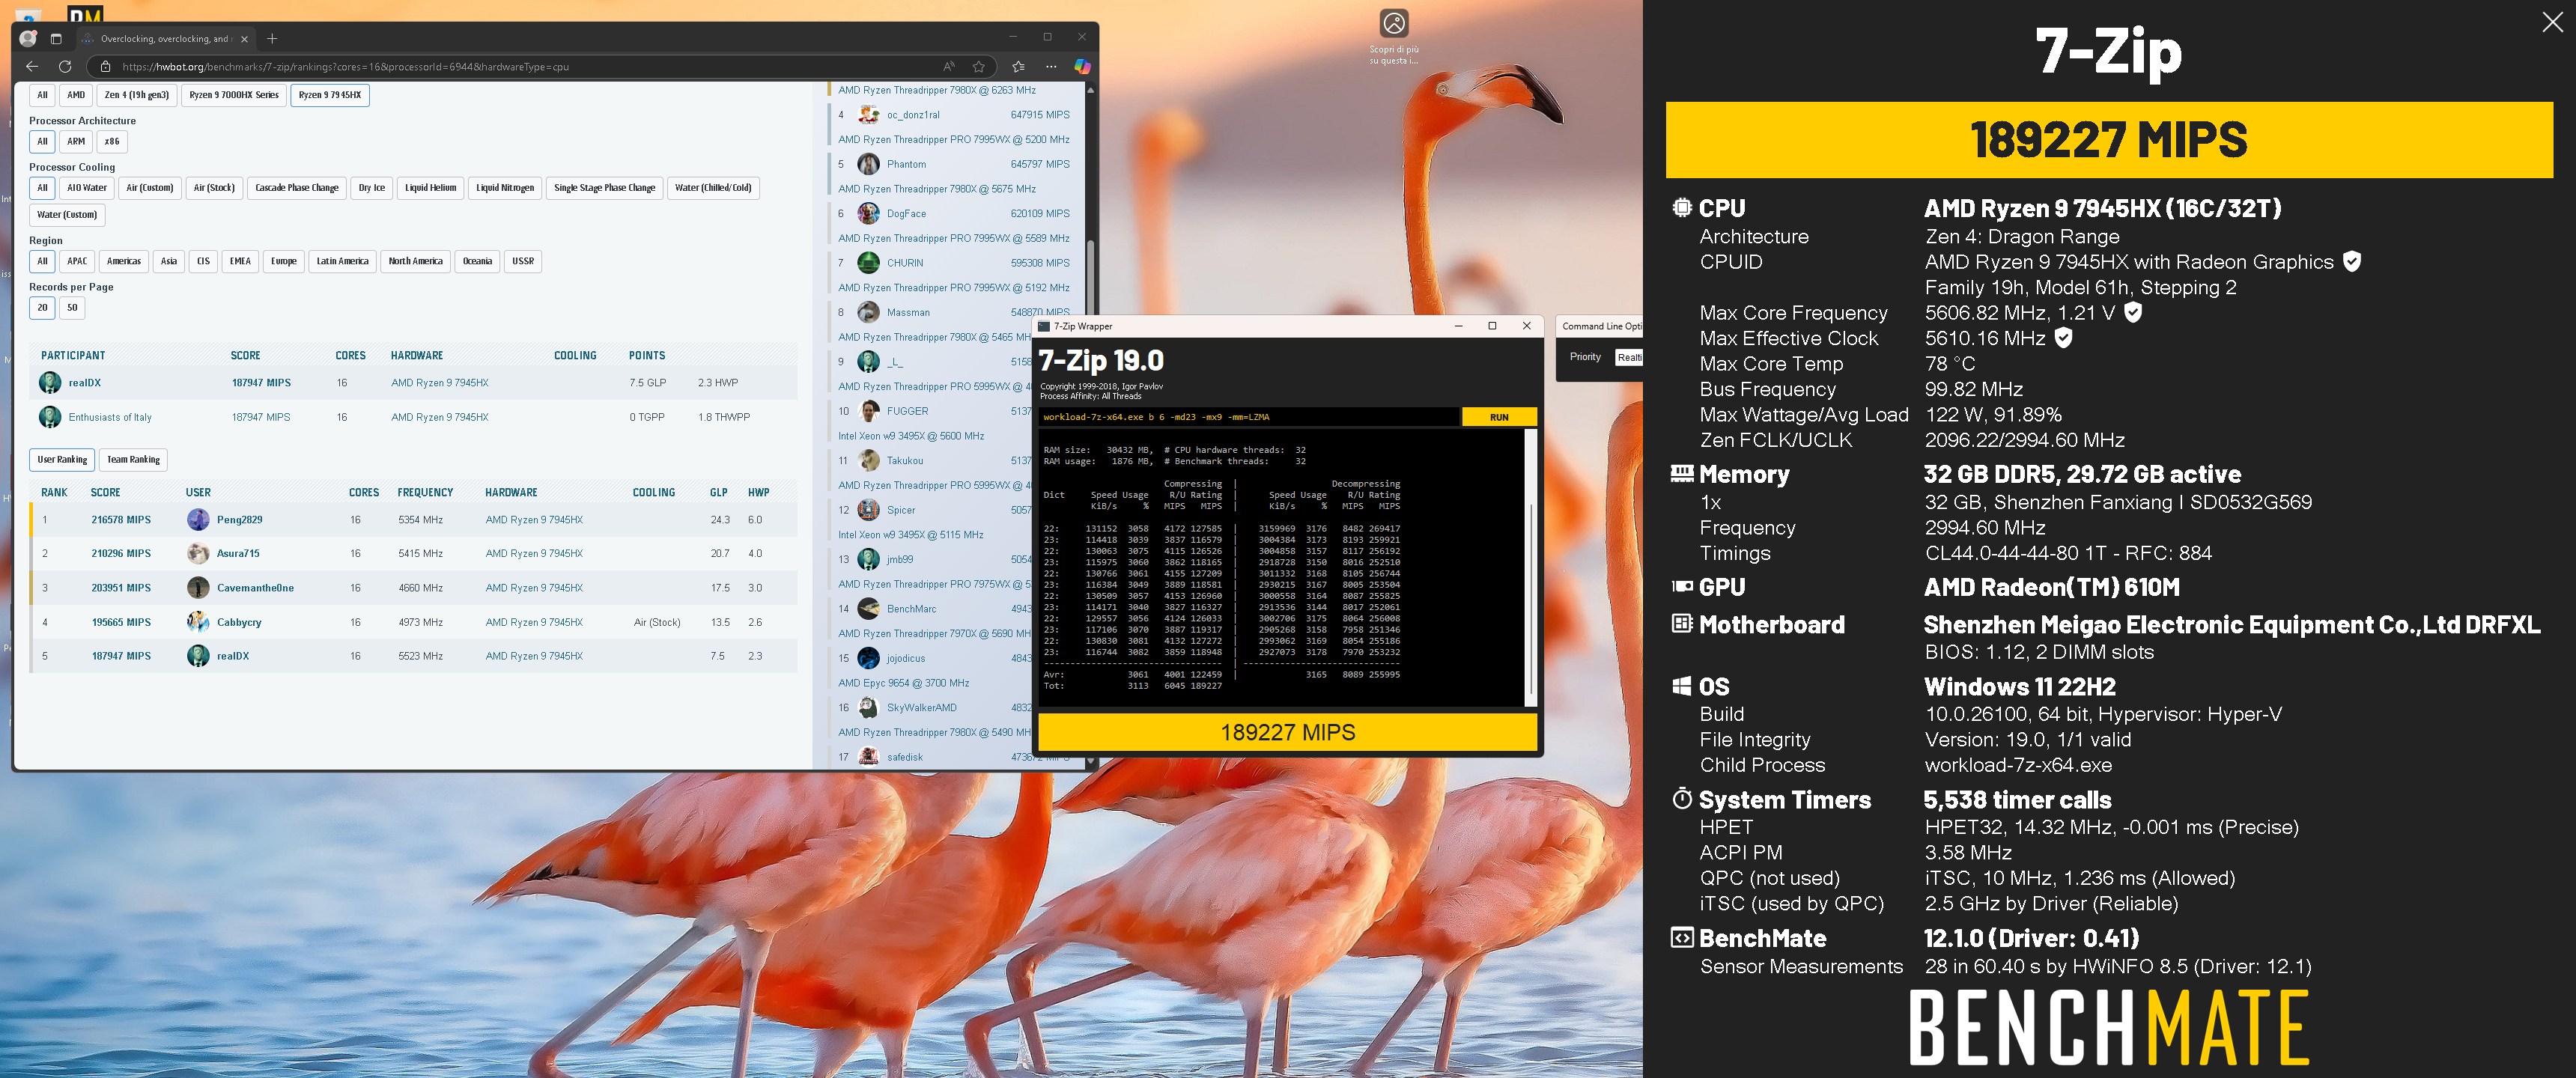Screen dimensions: 2576x1078
Task: Open Cabbycry user profile link
Action: 239,622
